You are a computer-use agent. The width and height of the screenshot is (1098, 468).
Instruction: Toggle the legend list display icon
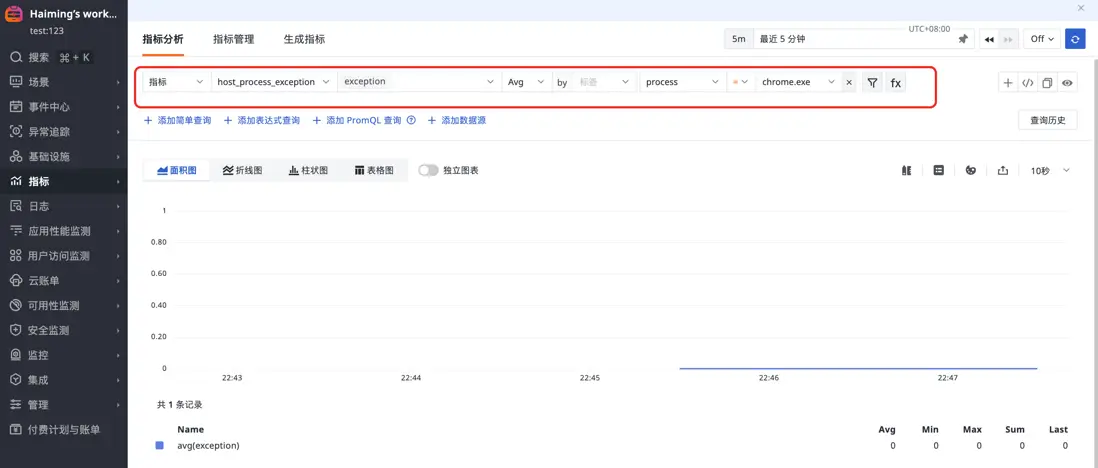click(x=938, y=171)
